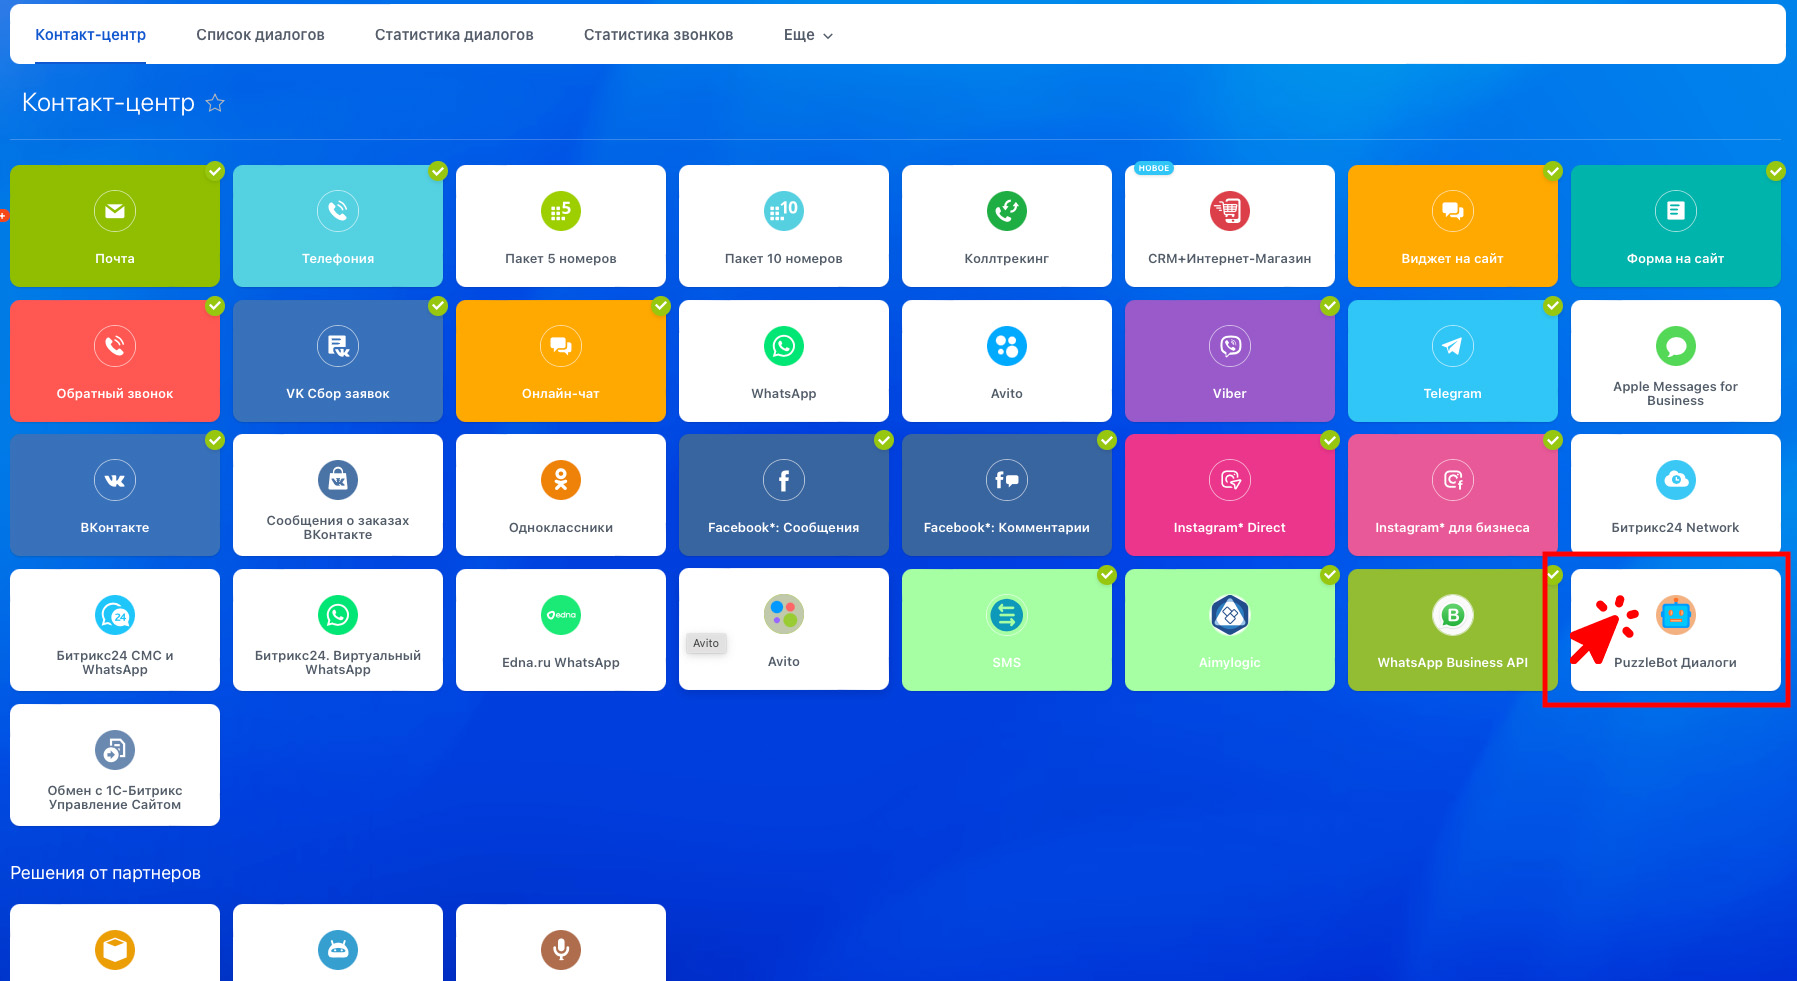Open partner solution with microphone icon
Image resolution: width=1797 pixels, height=981 pixels.
click(x=561, y=943)
